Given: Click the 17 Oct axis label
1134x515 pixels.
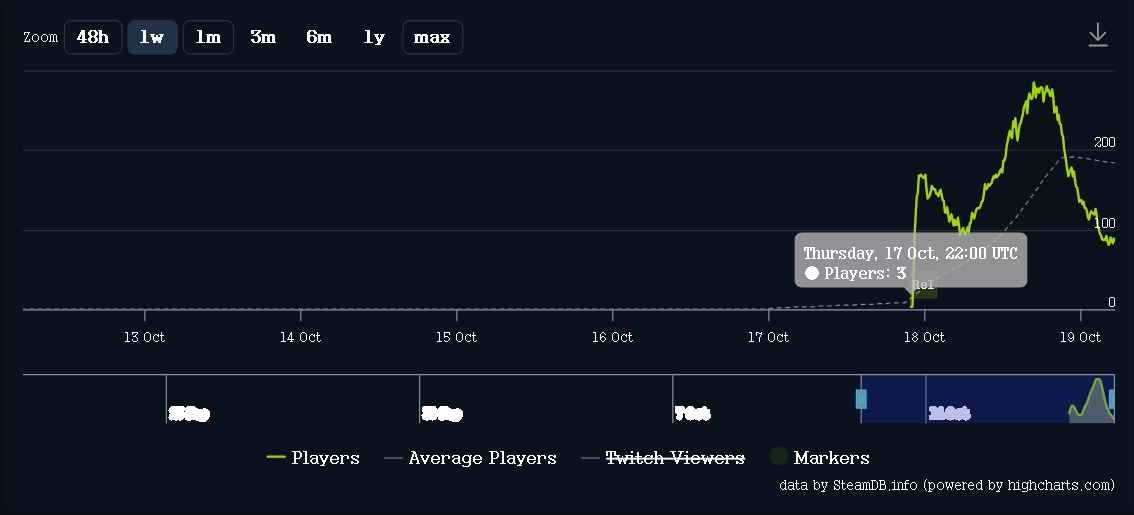Looking at the screenshot, I should pyautogui.click(x=768, y=337).
